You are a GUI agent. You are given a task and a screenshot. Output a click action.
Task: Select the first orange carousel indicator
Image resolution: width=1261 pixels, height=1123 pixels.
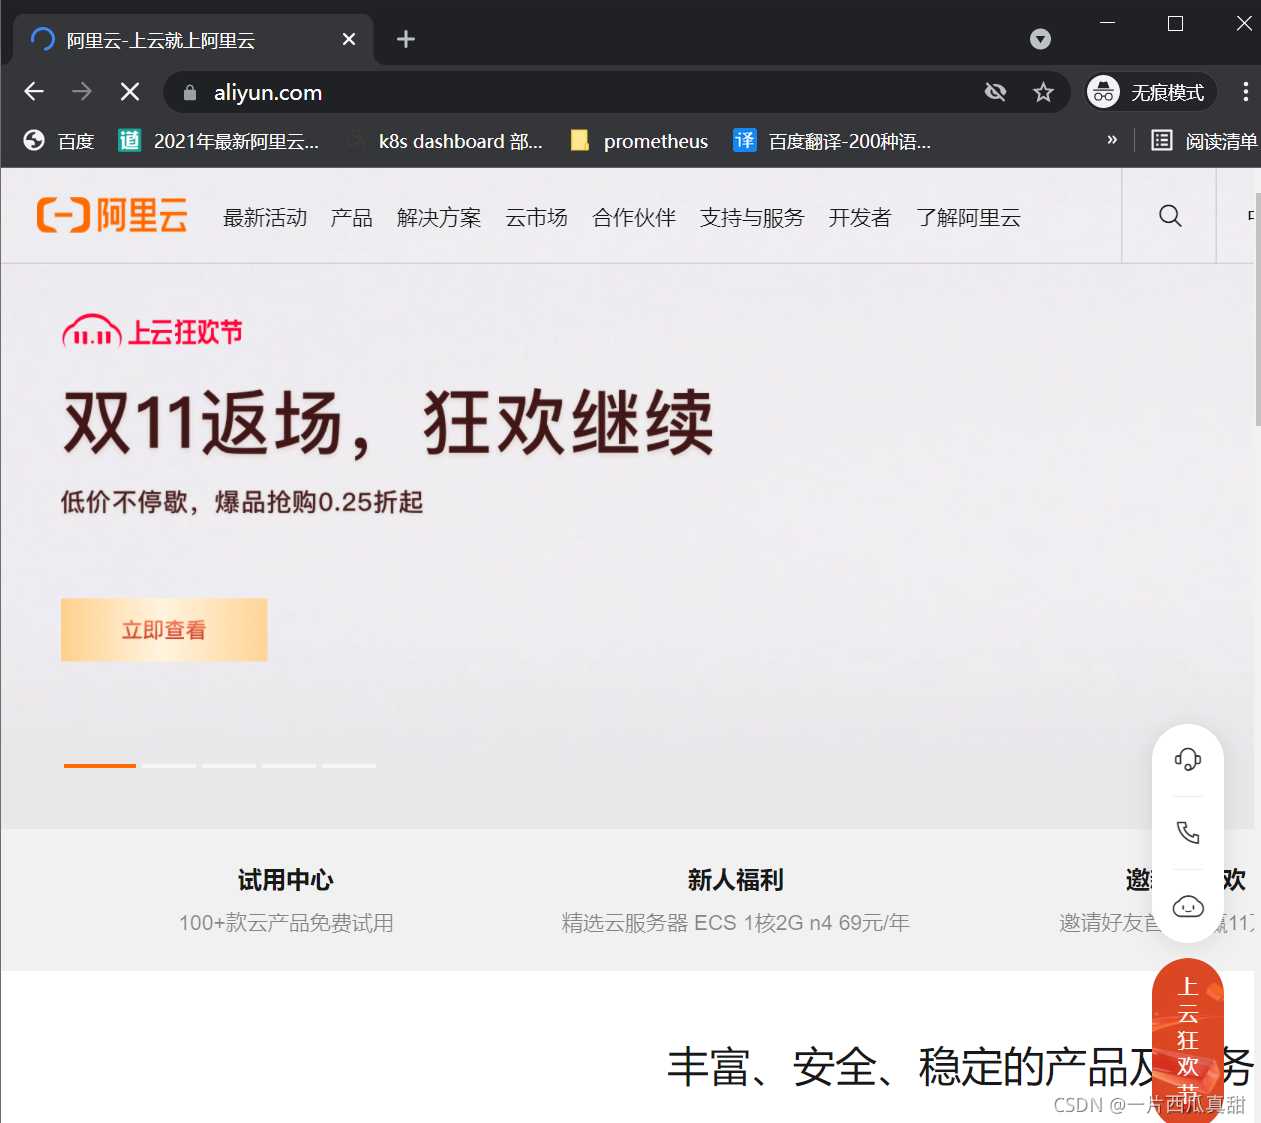100,766
